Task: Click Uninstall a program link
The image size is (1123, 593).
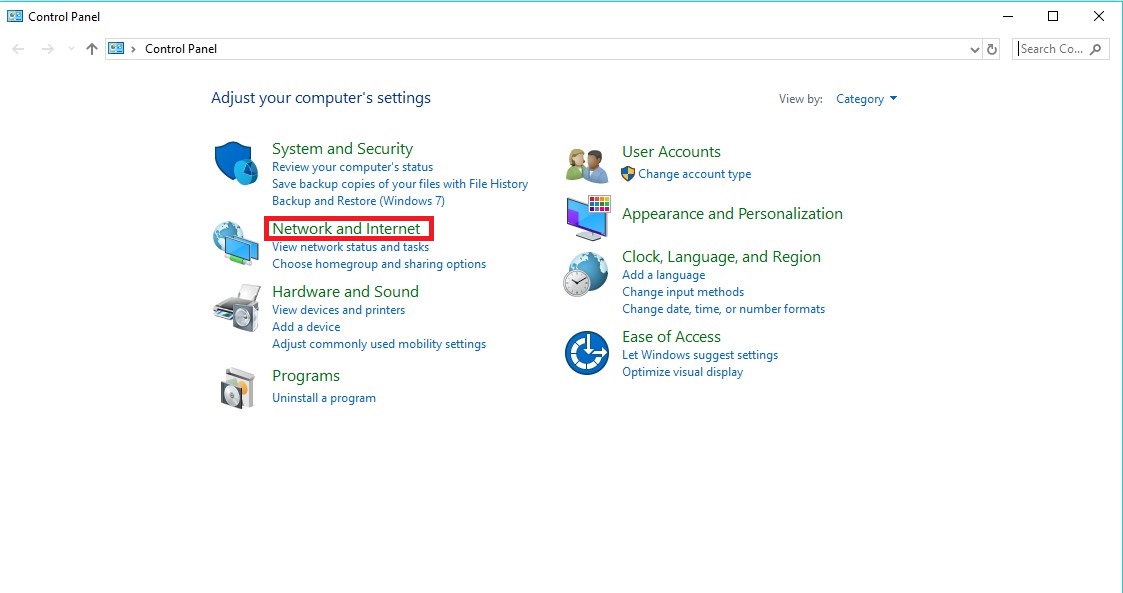Action: [x=324, y=398]
